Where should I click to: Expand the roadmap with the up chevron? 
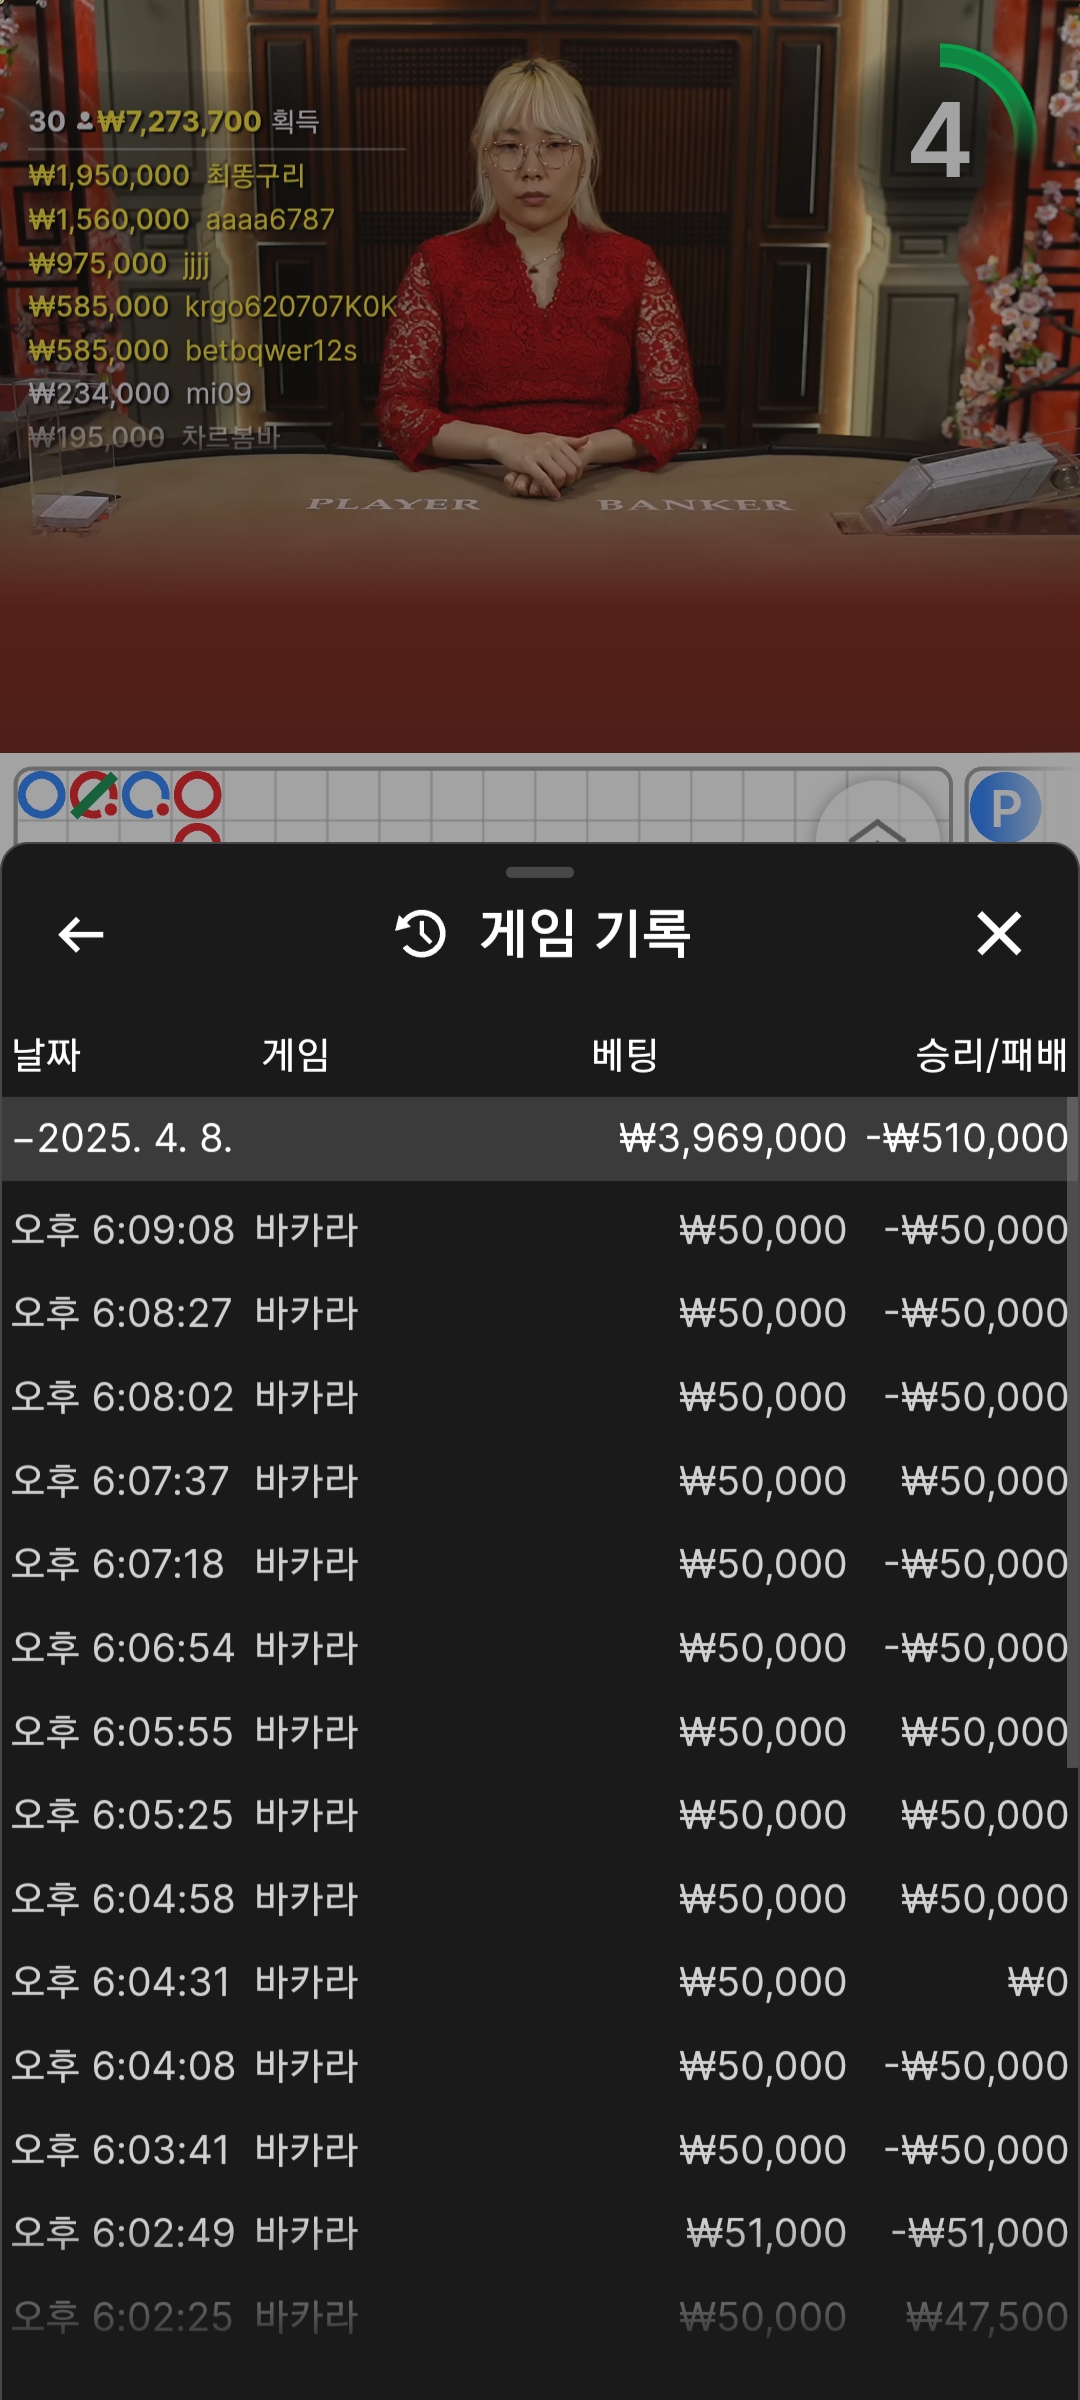[877, 827]
